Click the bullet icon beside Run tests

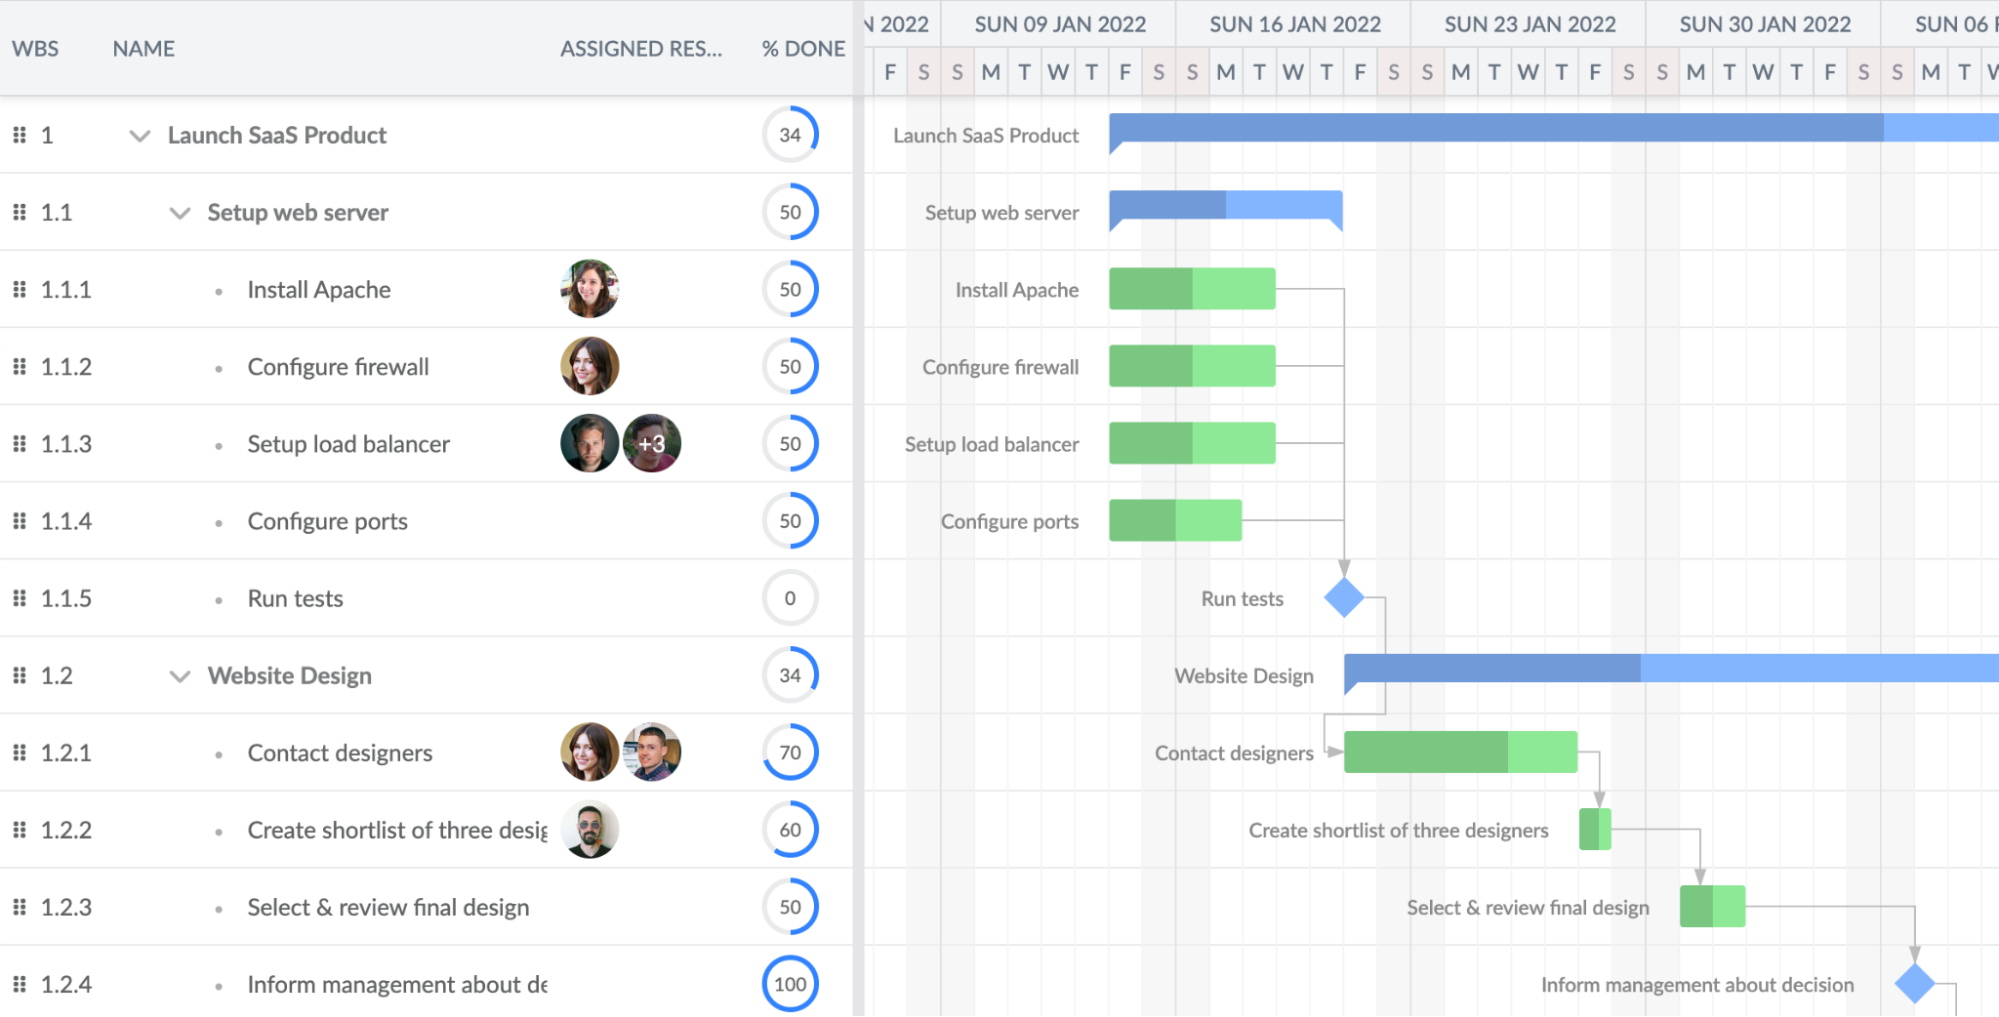point(218,598)
